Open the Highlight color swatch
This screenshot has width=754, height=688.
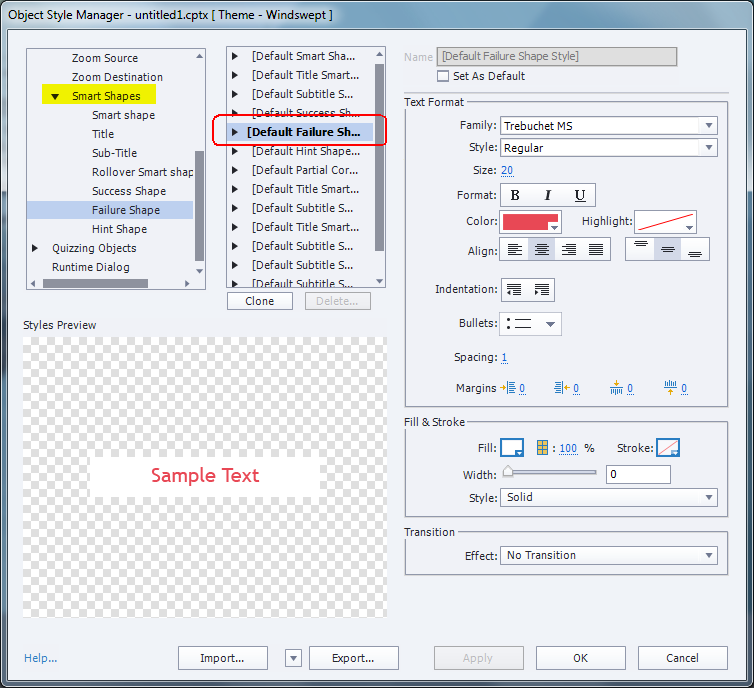[x=666, y=222]
